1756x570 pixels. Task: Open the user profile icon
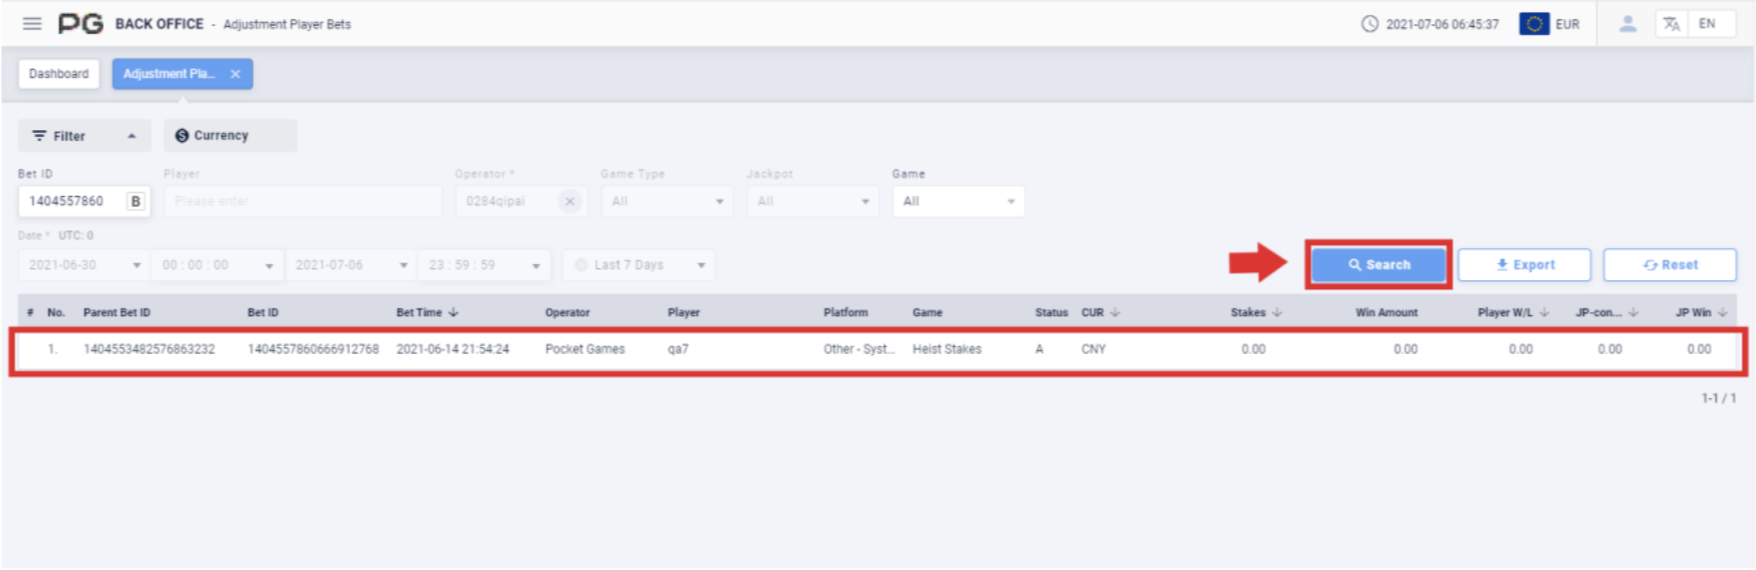[x=1628, y=24]
